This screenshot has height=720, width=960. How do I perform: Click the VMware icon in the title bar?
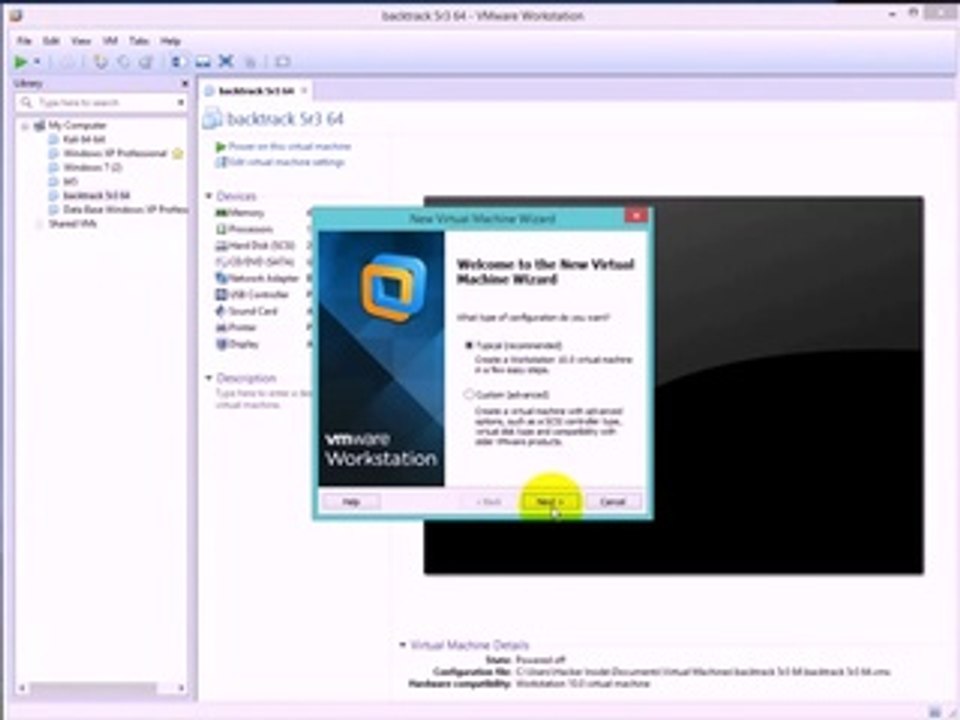(x=16, y=15)
